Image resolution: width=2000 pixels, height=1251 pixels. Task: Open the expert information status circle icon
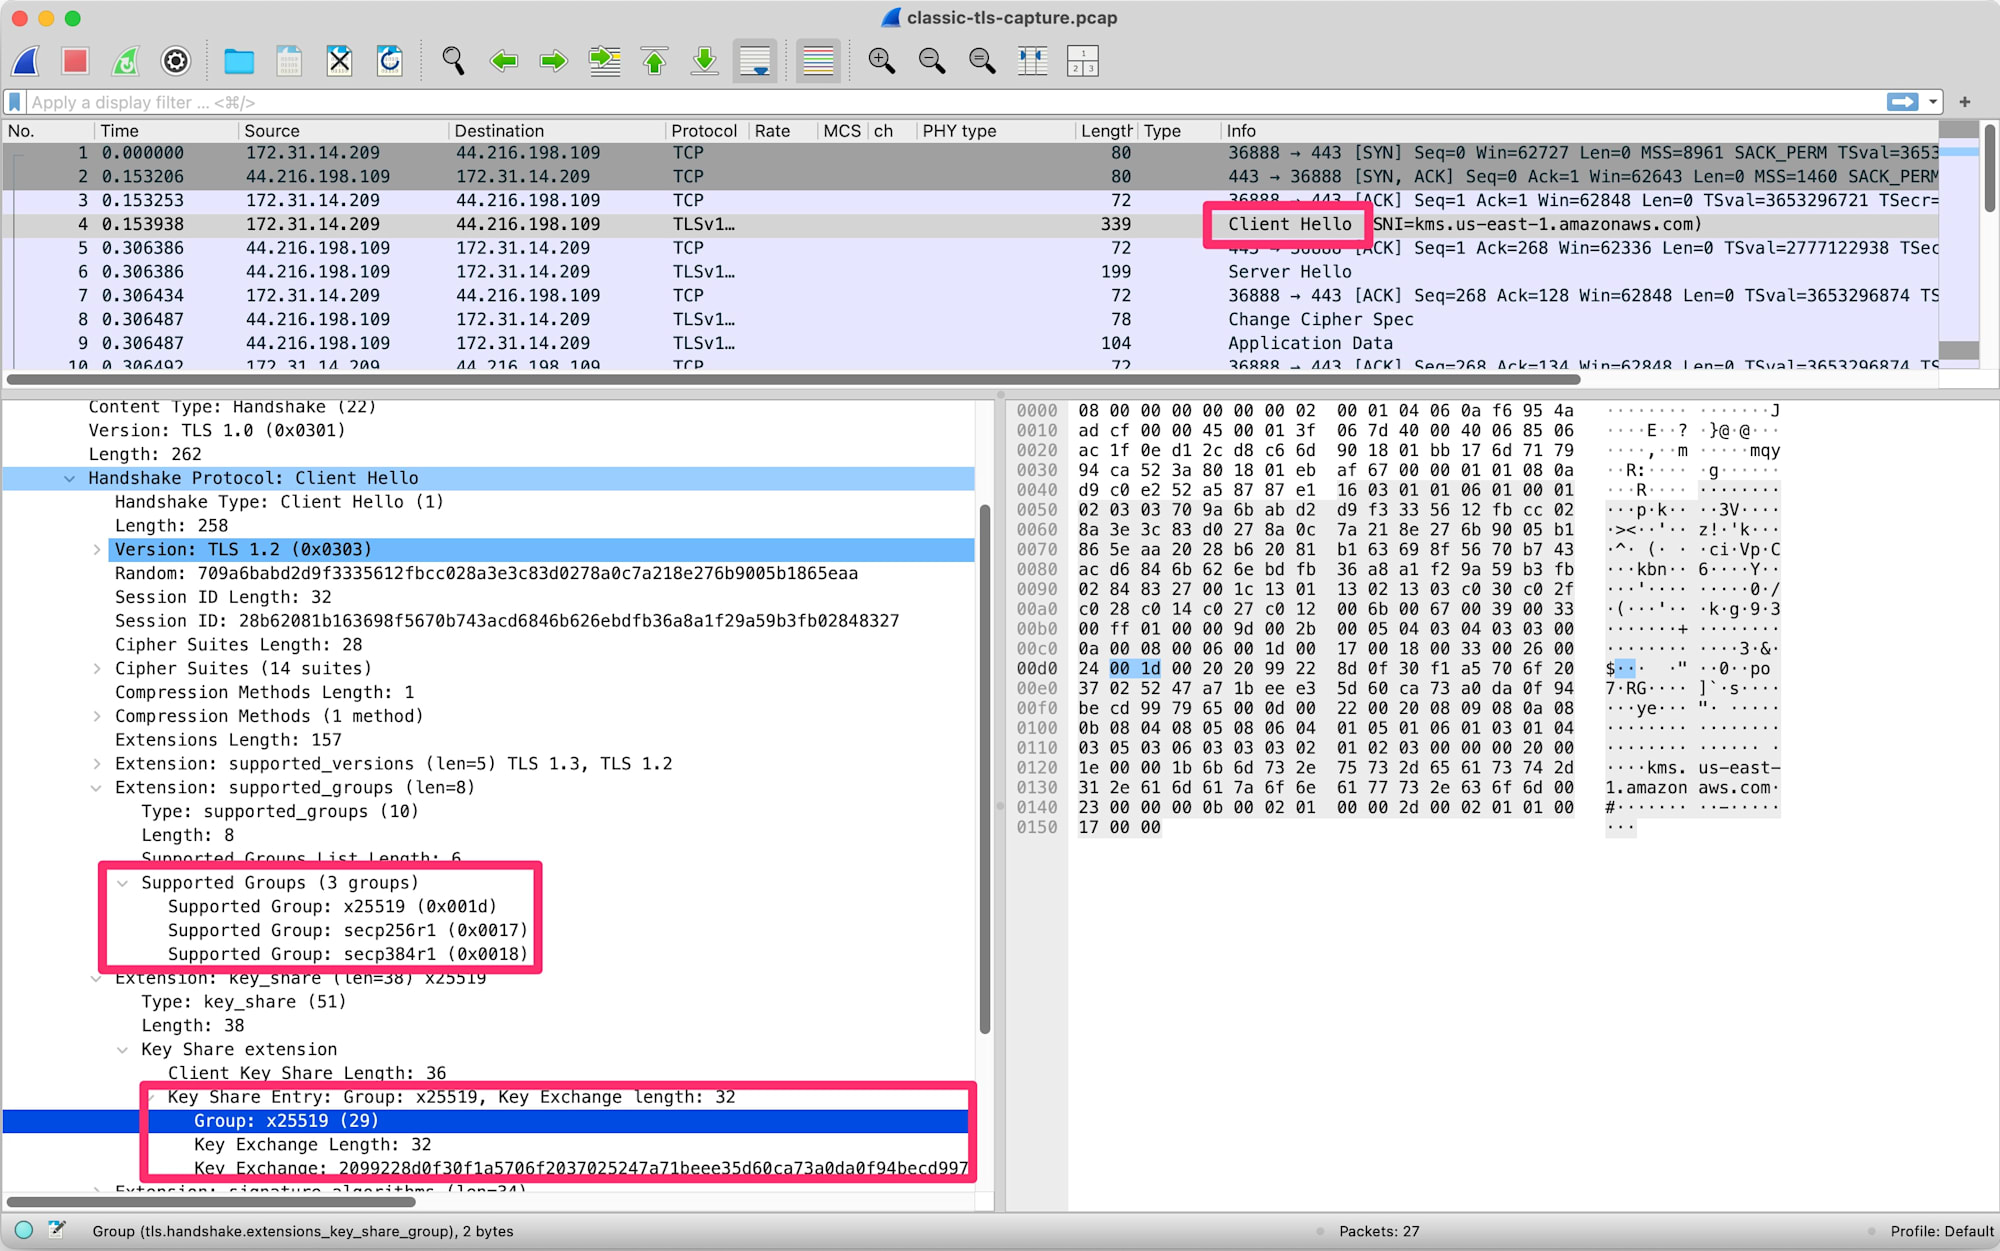coord(24,1231)
